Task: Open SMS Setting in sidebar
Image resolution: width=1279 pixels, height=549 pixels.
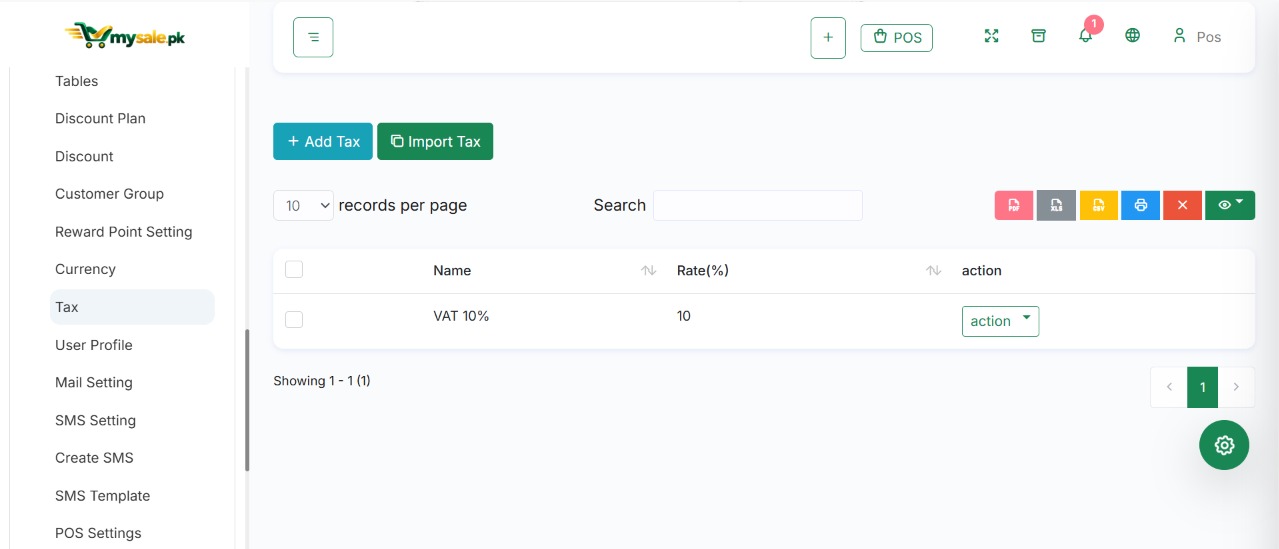Action: click(95, 420)
